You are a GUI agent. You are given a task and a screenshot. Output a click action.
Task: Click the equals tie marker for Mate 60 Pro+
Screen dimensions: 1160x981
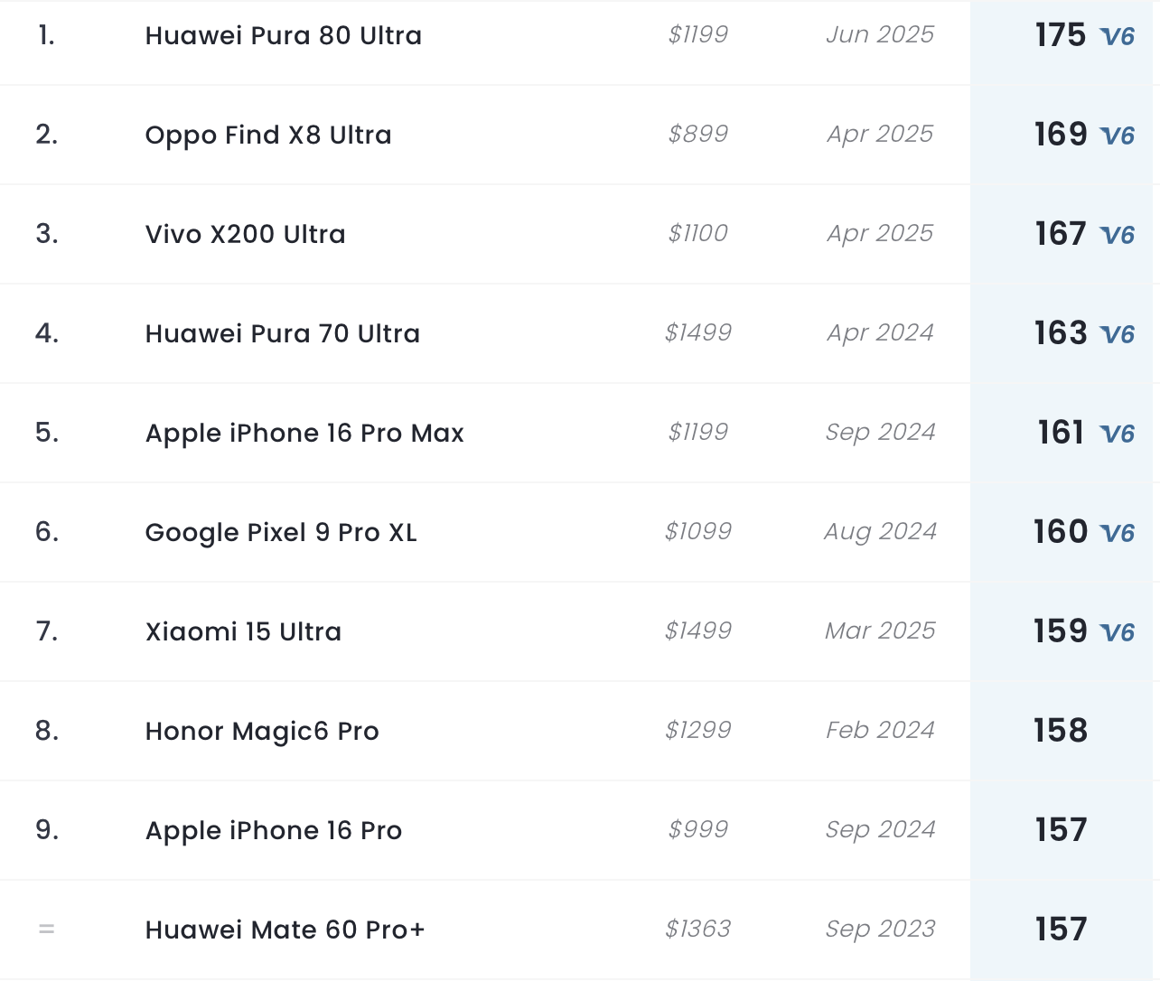[46, 929]
